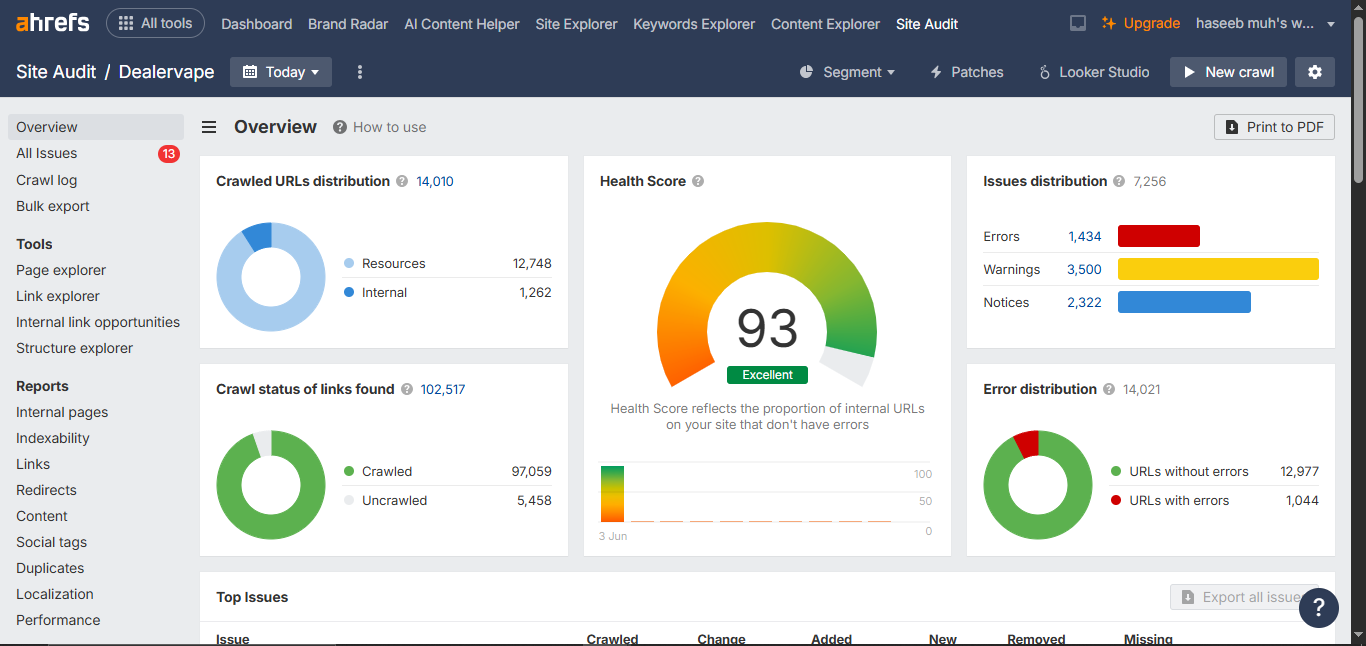The width and height of the screenshot is (1366, 646).
Task: Click info icon beside Crawled URLs distribution
Action: click(402, 181)
